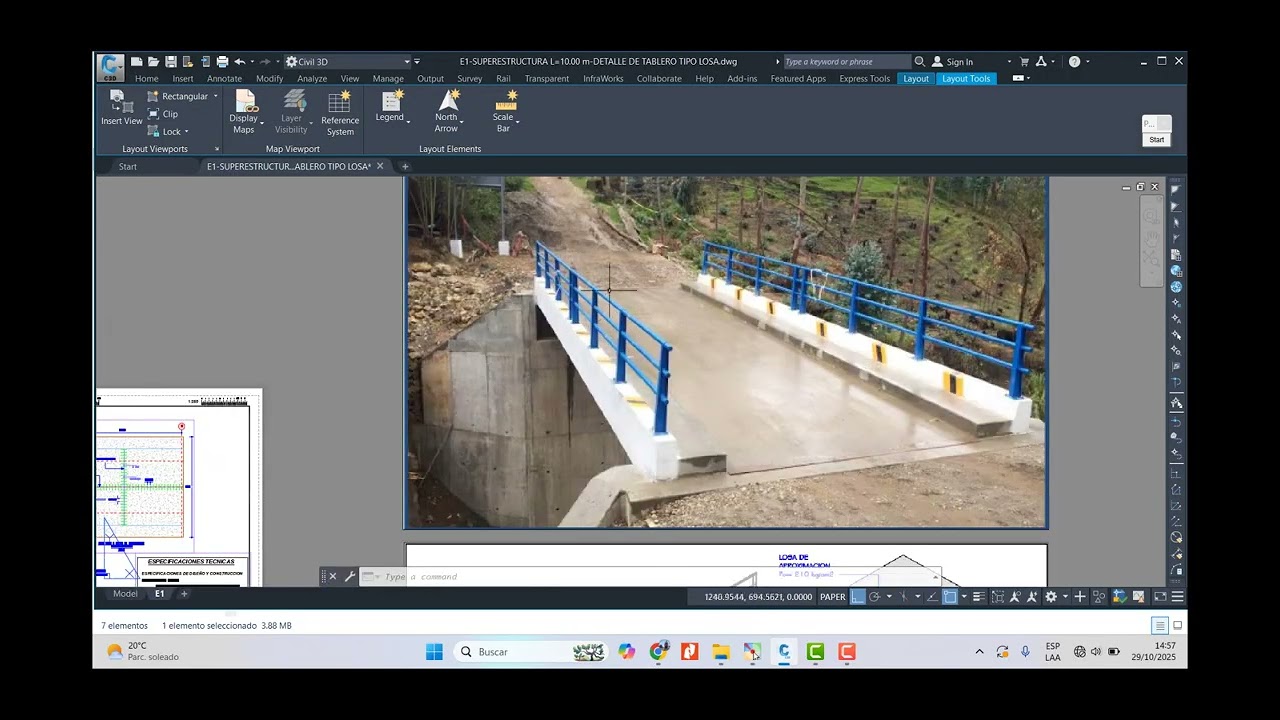Click the Sign In button
Viewport: 1280px width, 720px height.
[x=959, y=62]
